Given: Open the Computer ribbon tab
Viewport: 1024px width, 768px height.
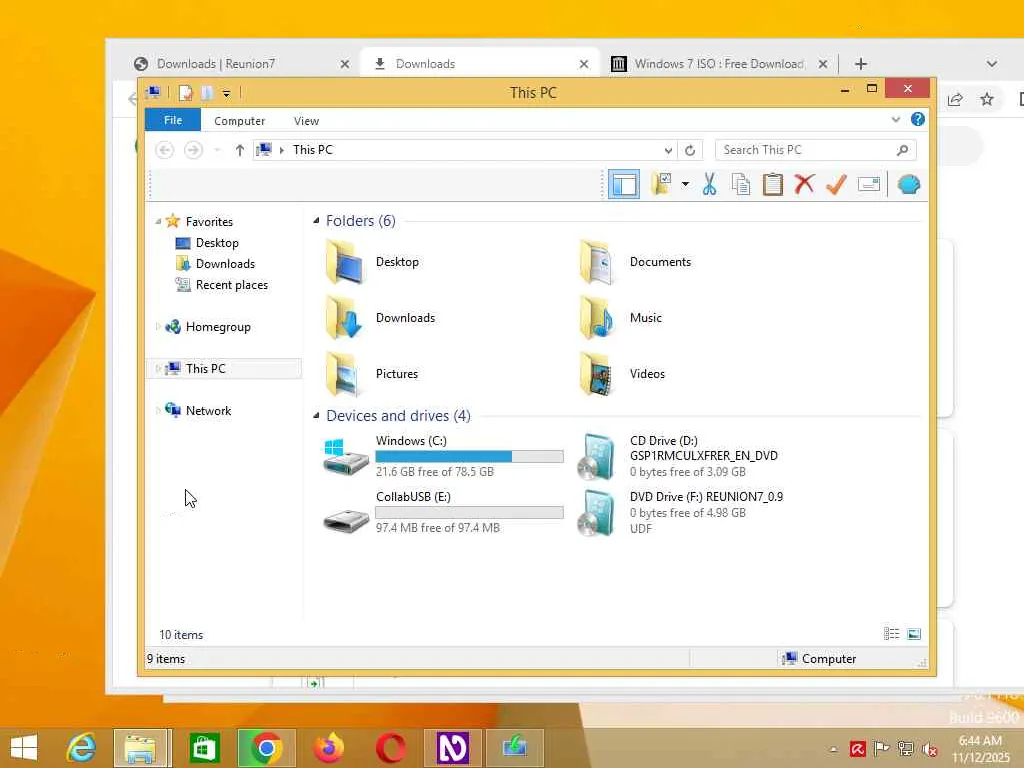Looking at the screenshot, I should [x=240, y=121].
